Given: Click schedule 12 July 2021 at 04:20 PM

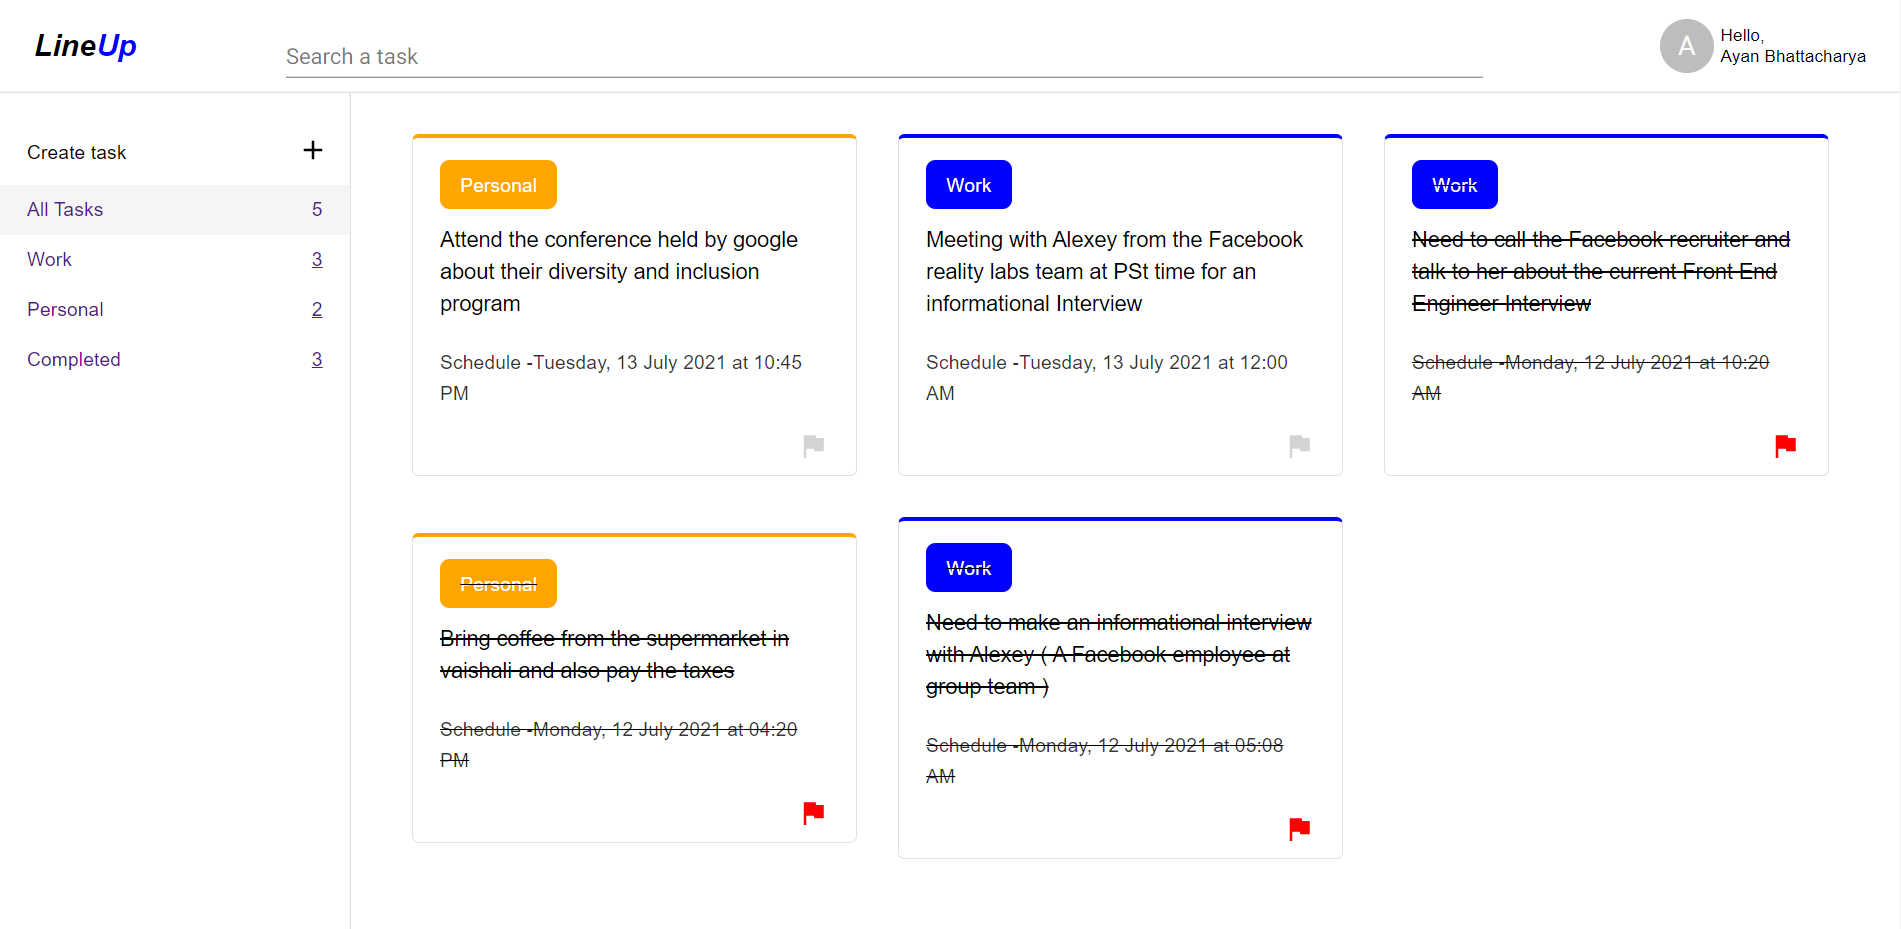Looking at the screenshot, I should tap(618, 745).
